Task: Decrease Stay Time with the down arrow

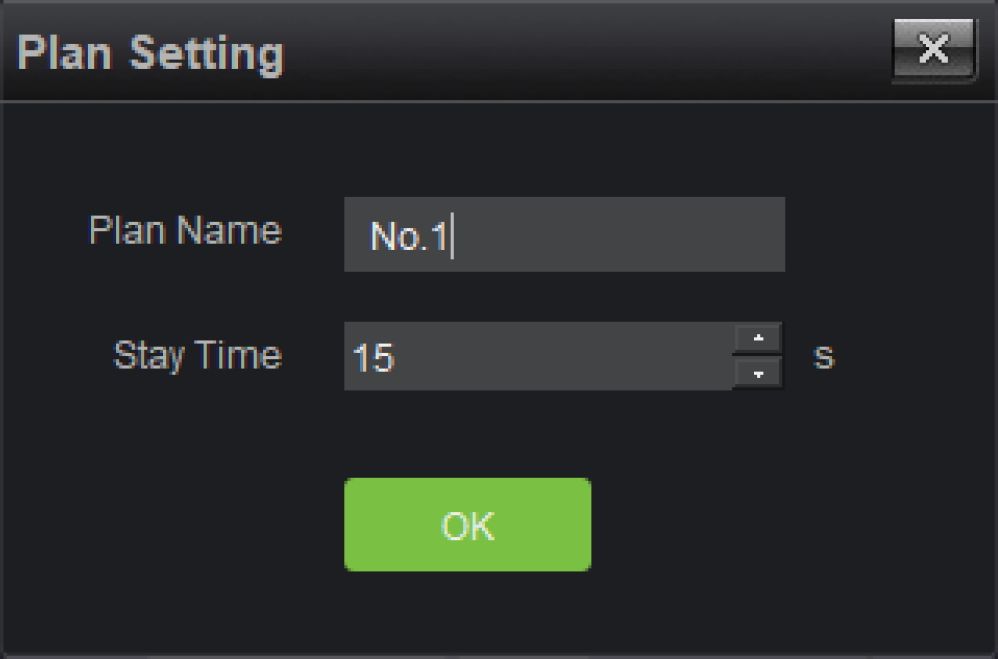Action: (x=758, y=373)
